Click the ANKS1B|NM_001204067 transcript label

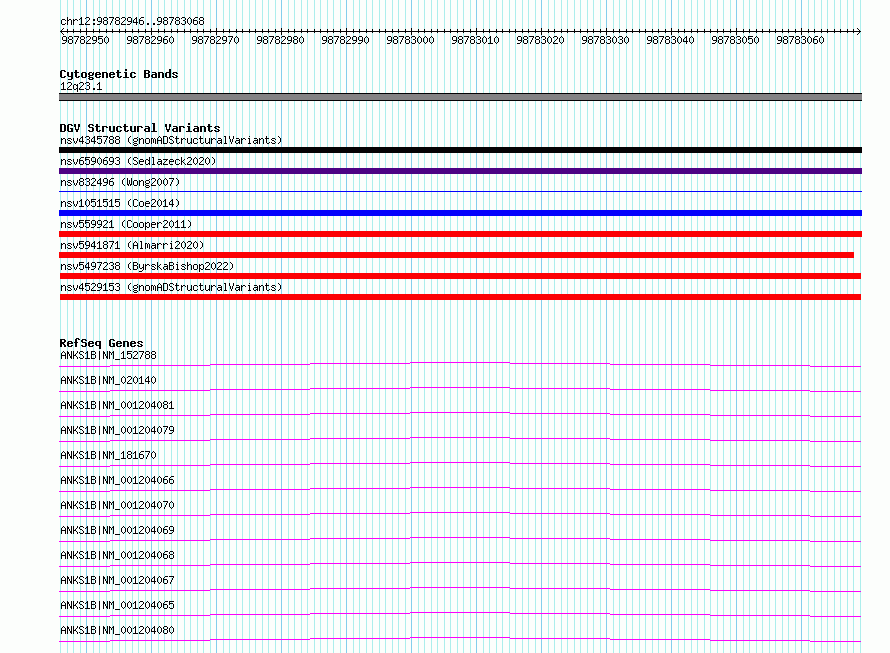click(x=117, y=580)
